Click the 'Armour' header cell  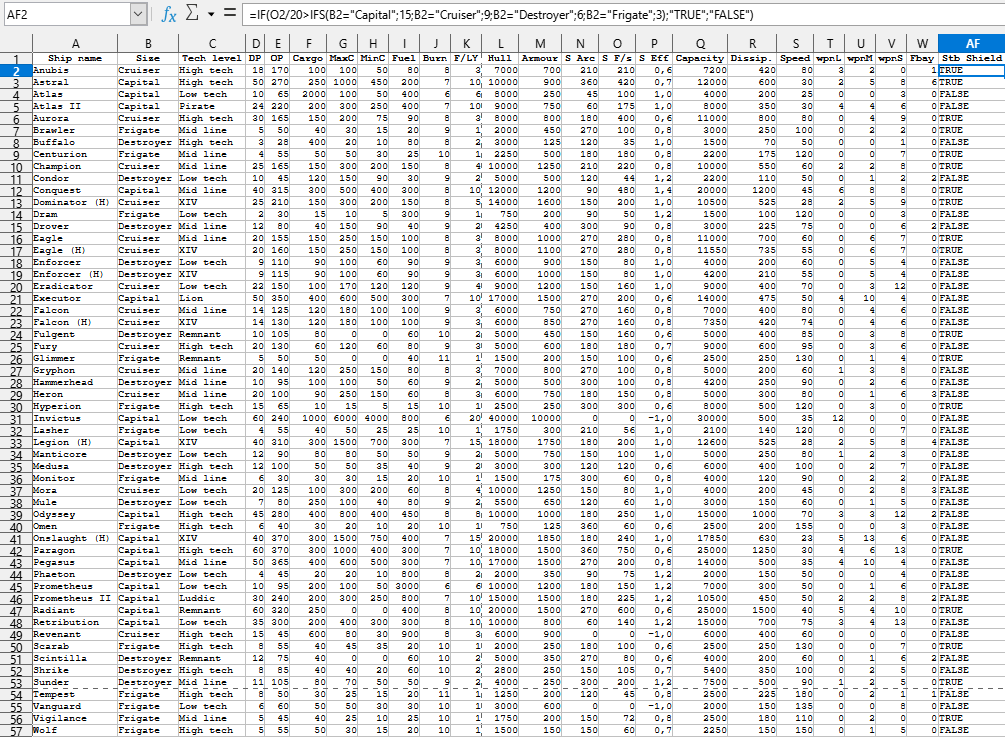click(540, 58)
